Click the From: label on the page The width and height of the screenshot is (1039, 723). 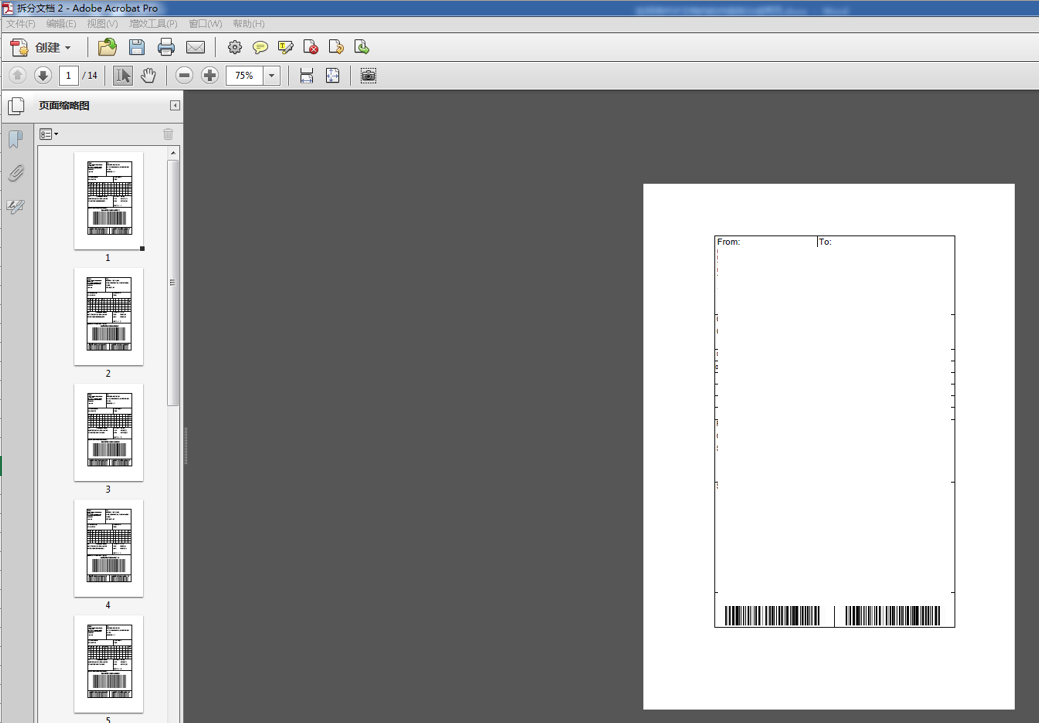pyautogui.click(x=728, y=242)
